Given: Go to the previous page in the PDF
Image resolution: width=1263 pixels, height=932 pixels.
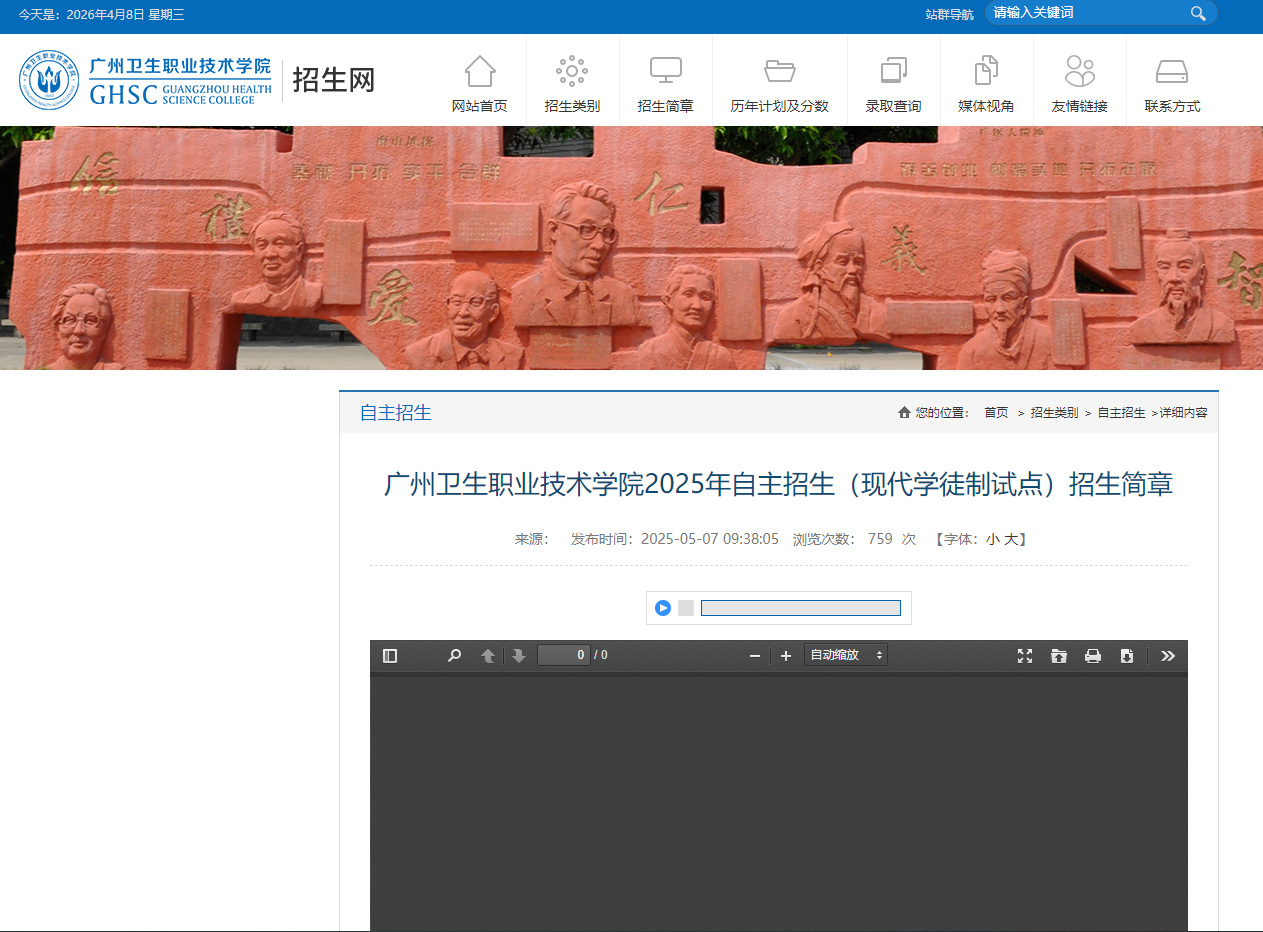Looking at the screenshot, I should (x=487, y=655).
